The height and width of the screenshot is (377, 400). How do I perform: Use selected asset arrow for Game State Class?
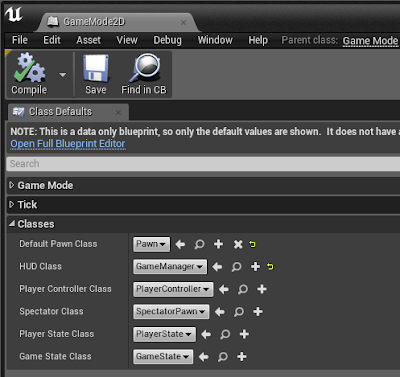tap(204, 357)
